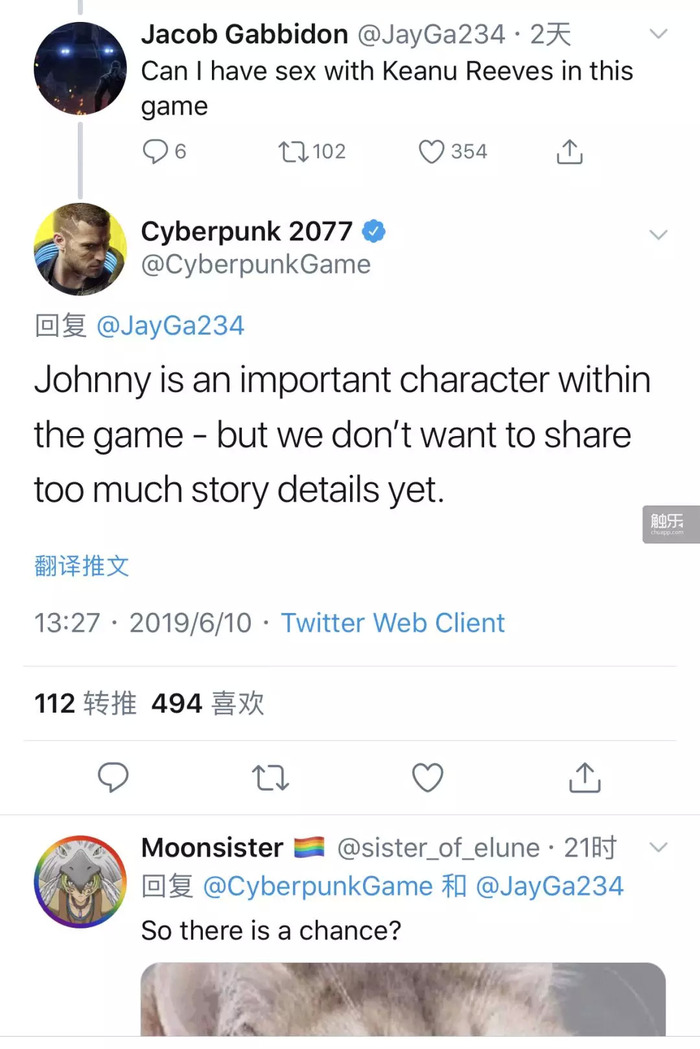Expand options chevron on Jacob Gabbidon's tweet

pos(659,34)
